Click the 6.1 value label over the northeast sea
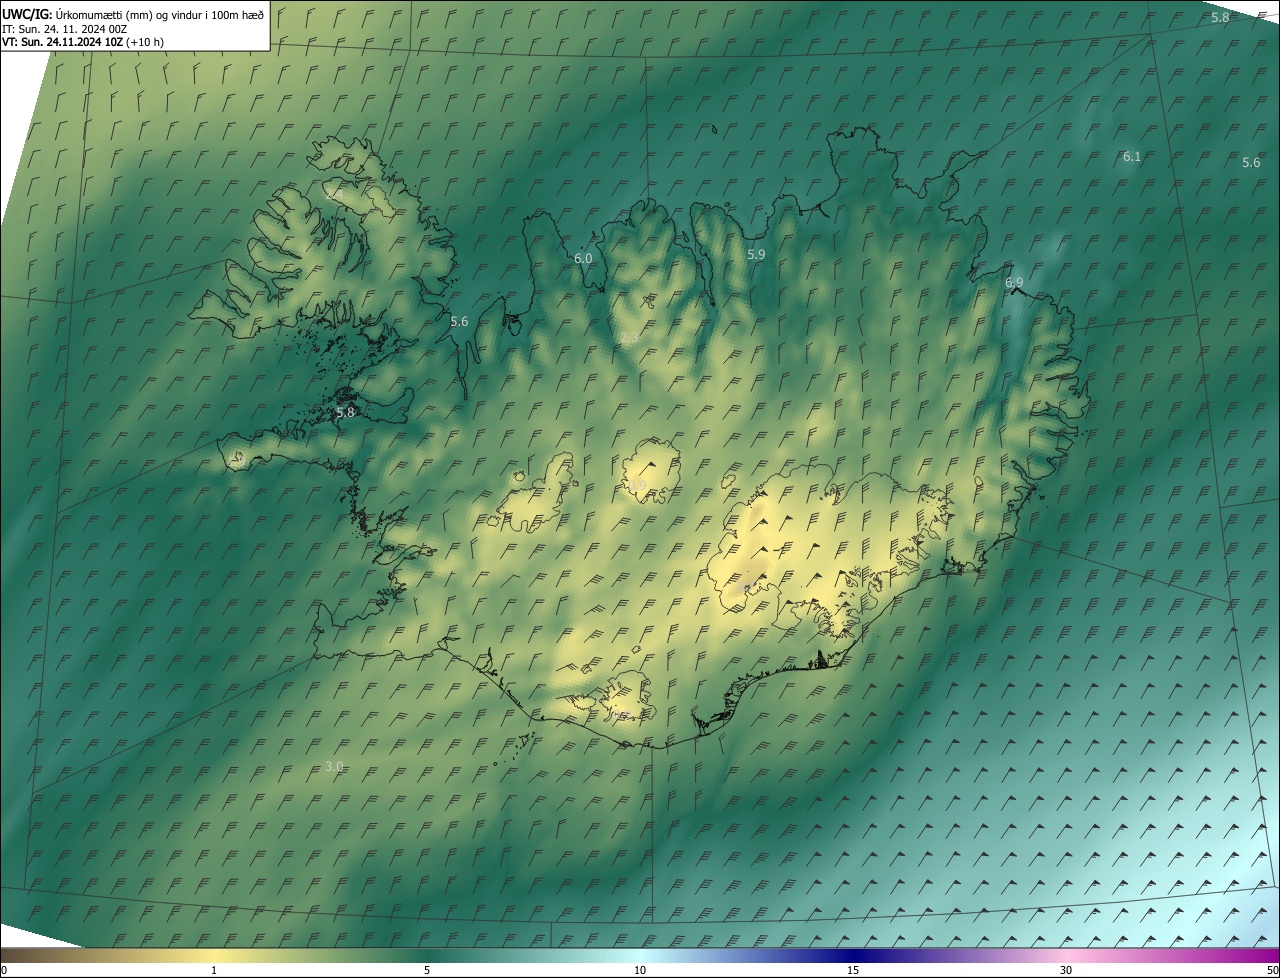Screen dimensions: 1280x978 coord(1131,157)
